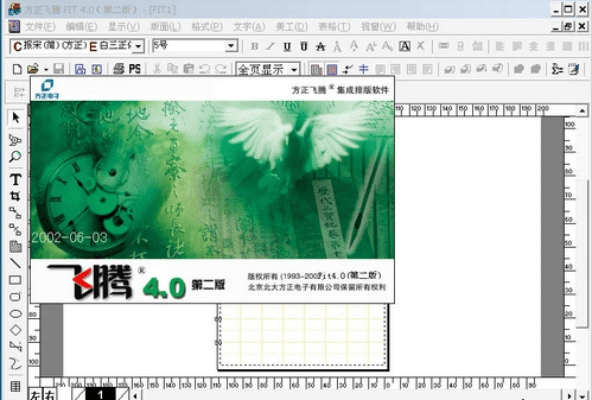Select page tab 1 at the bottom
This screenshot has height=400, width=592.
[x=100, y=394]
